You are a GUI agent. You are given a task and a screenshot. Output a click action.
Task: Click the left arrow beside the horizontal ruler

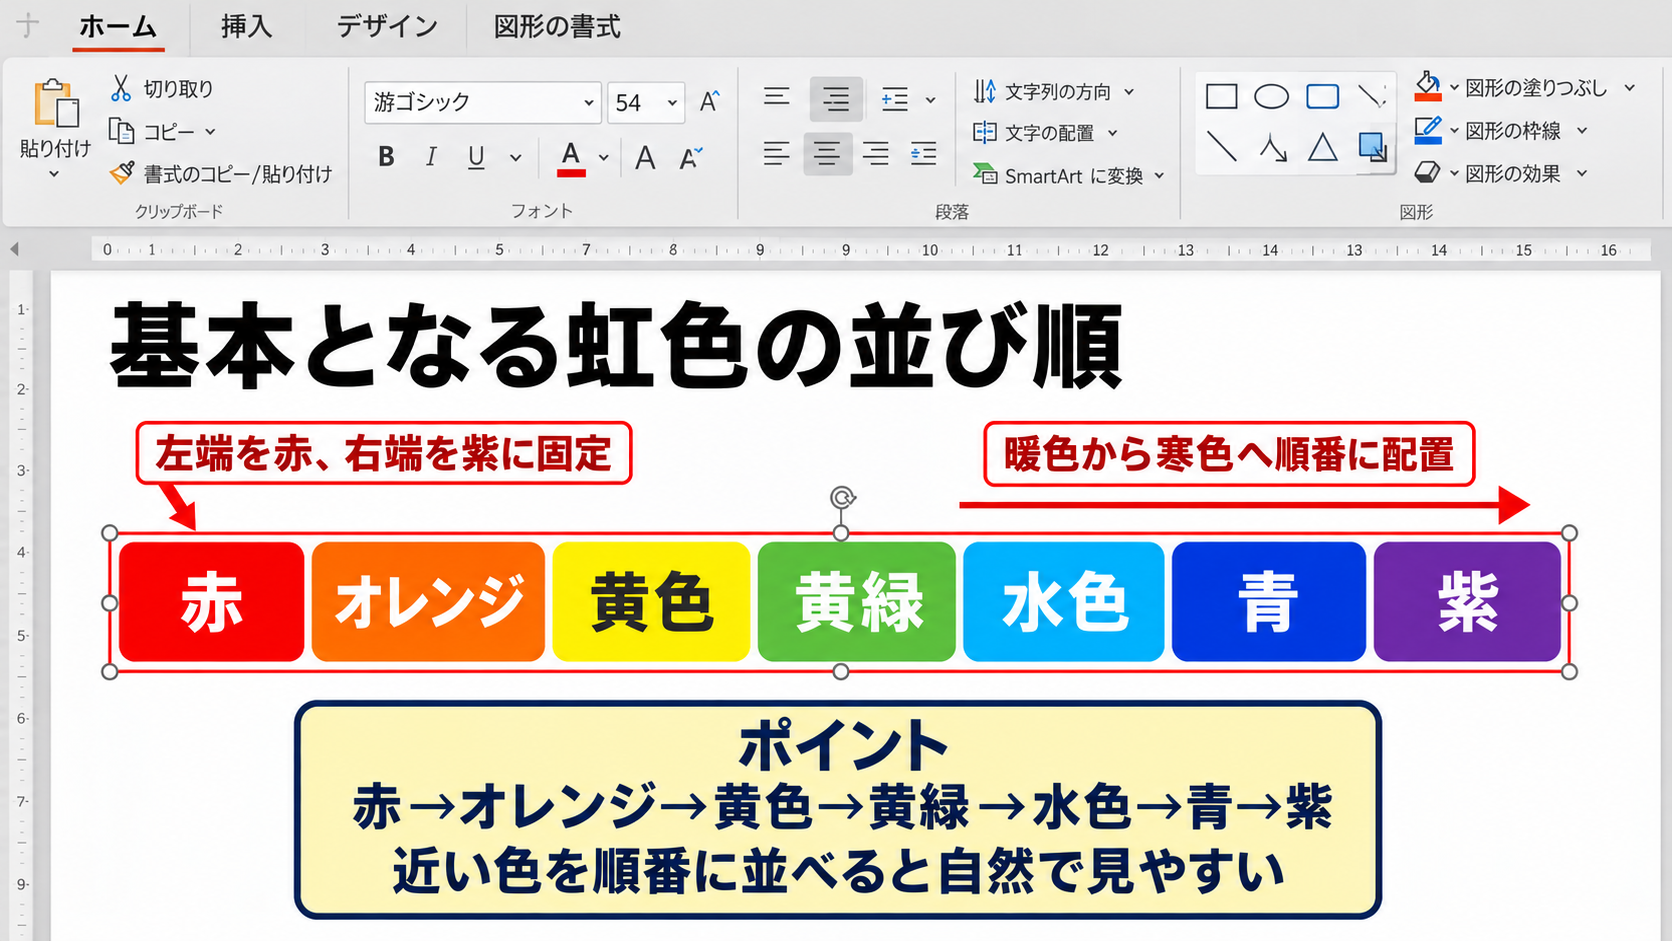pyautogui.click(x=14, y=249)
